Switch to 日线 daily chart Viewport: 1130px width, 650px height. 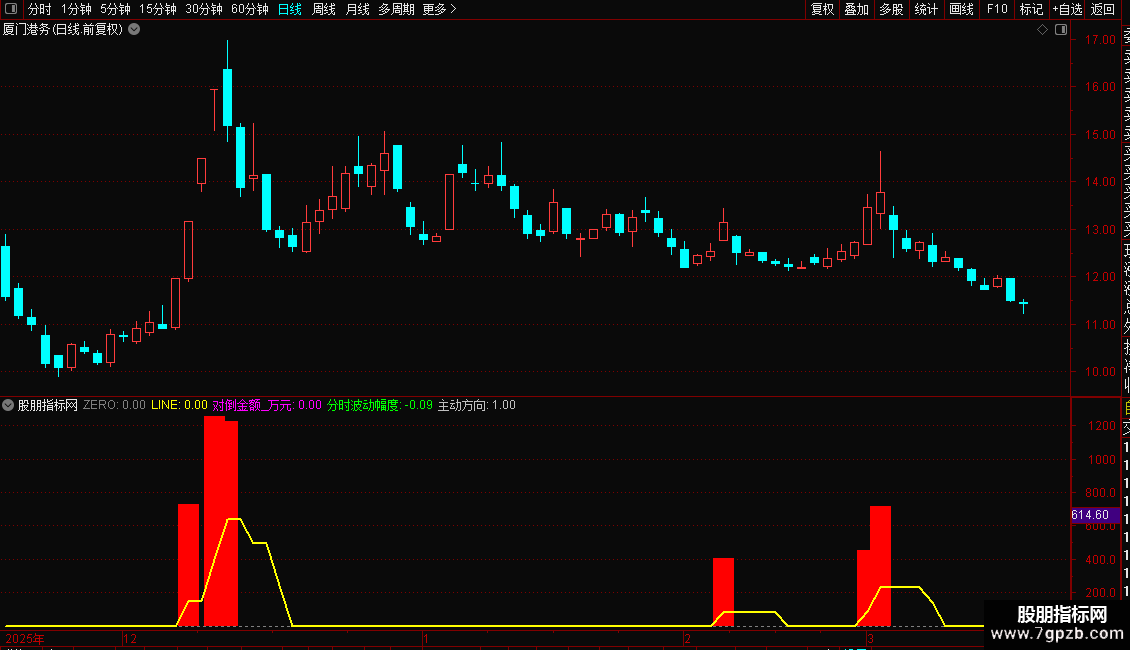pos(290,9)
